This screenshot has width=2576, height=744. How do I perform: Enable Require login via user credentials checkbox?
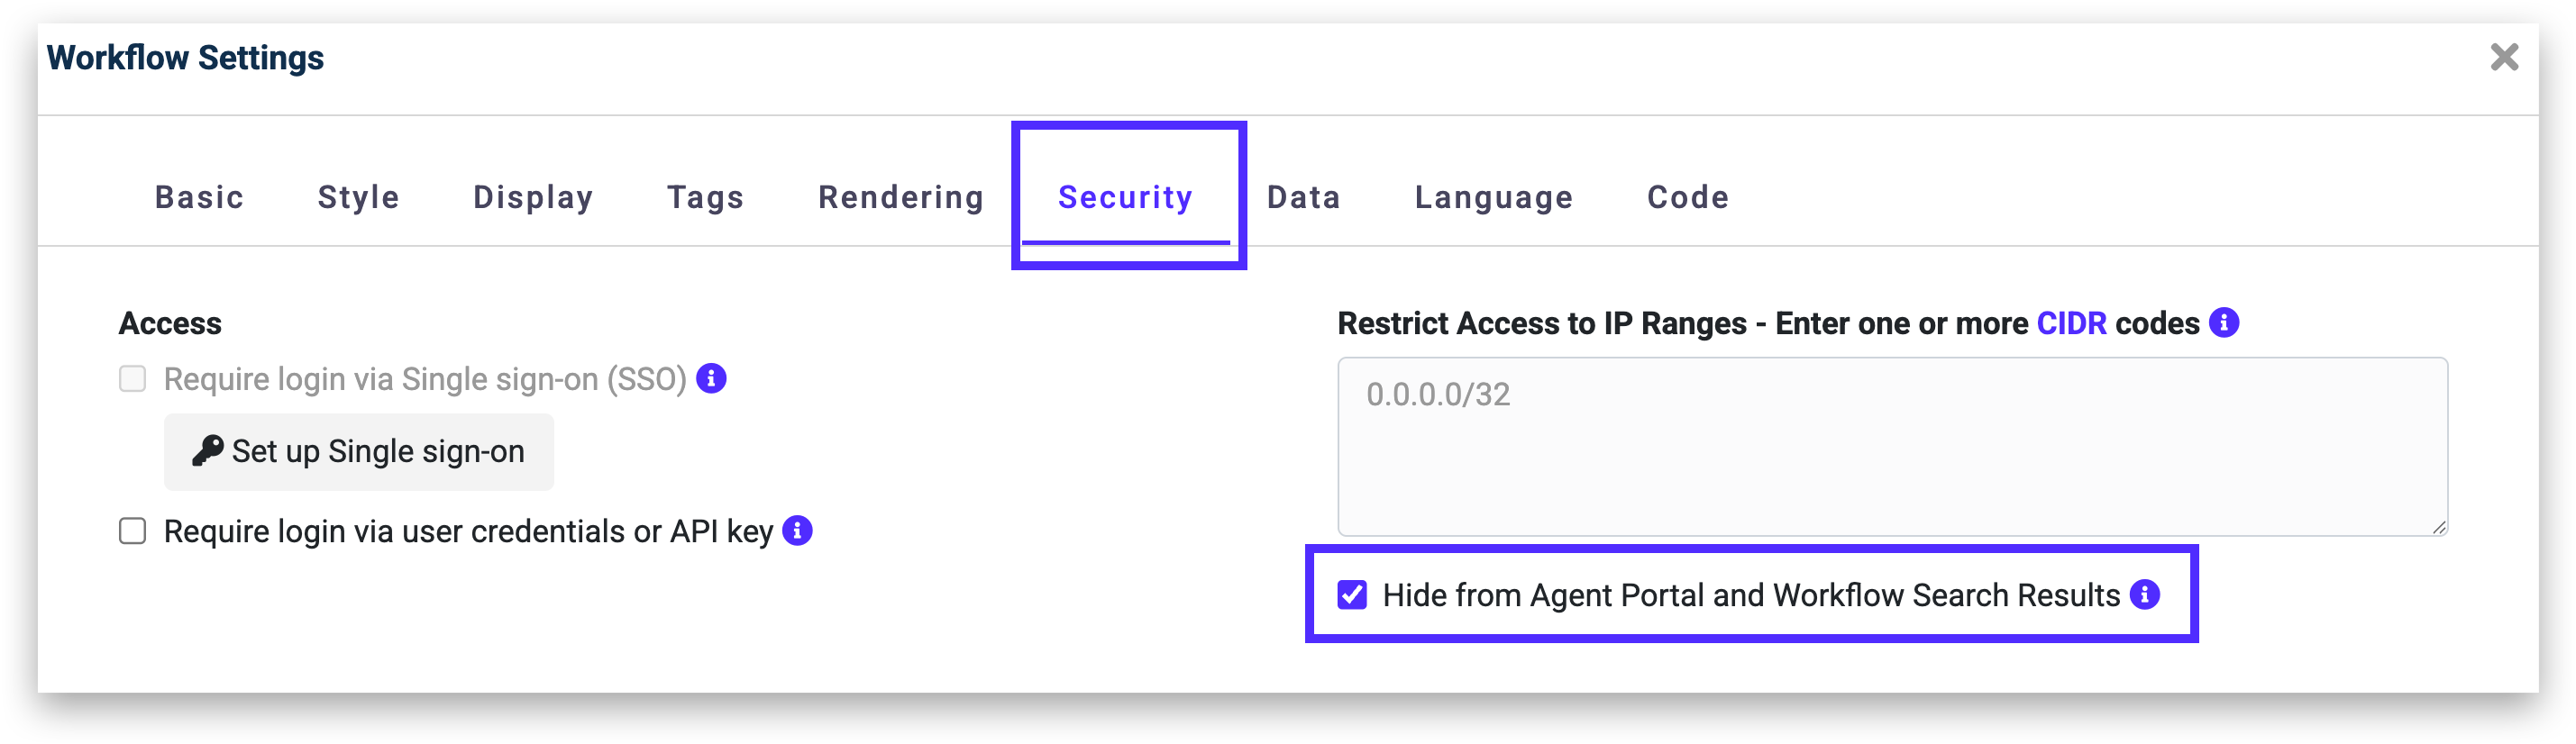click(x=133, y=531)
